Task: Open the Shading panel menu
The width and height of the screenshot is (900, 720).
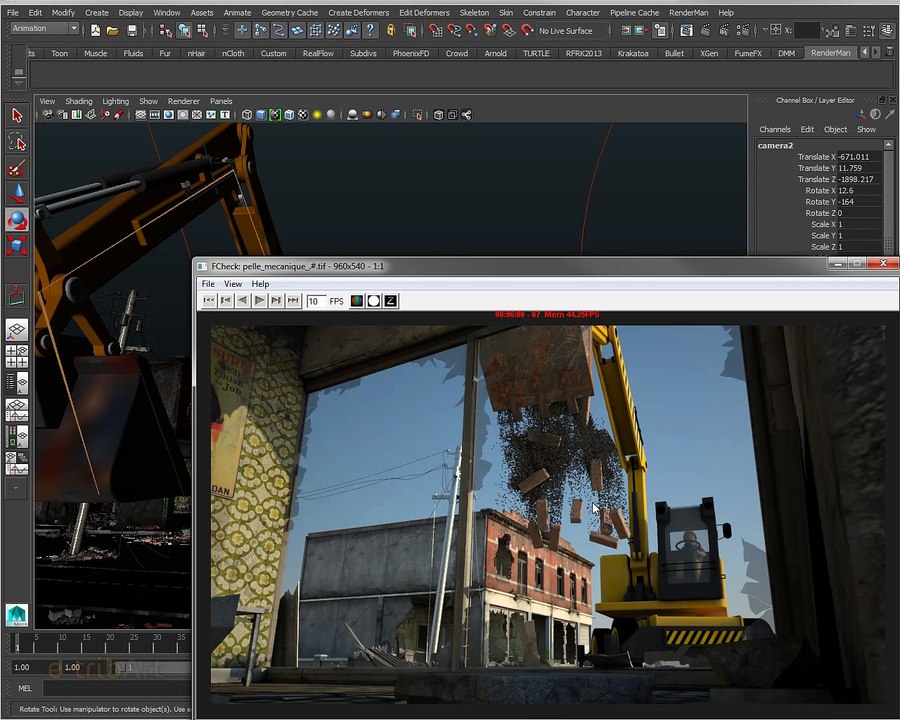Action: (x=79, y=101)
